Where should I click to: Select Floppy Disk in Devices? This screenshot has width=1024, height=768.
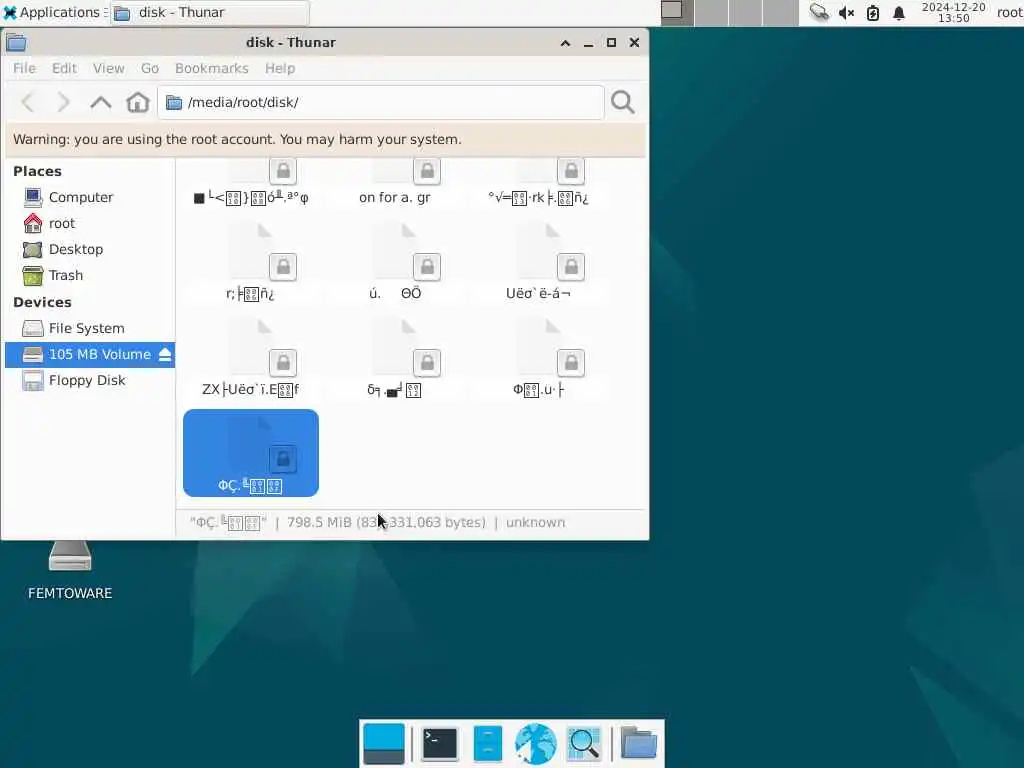(90, 381)
